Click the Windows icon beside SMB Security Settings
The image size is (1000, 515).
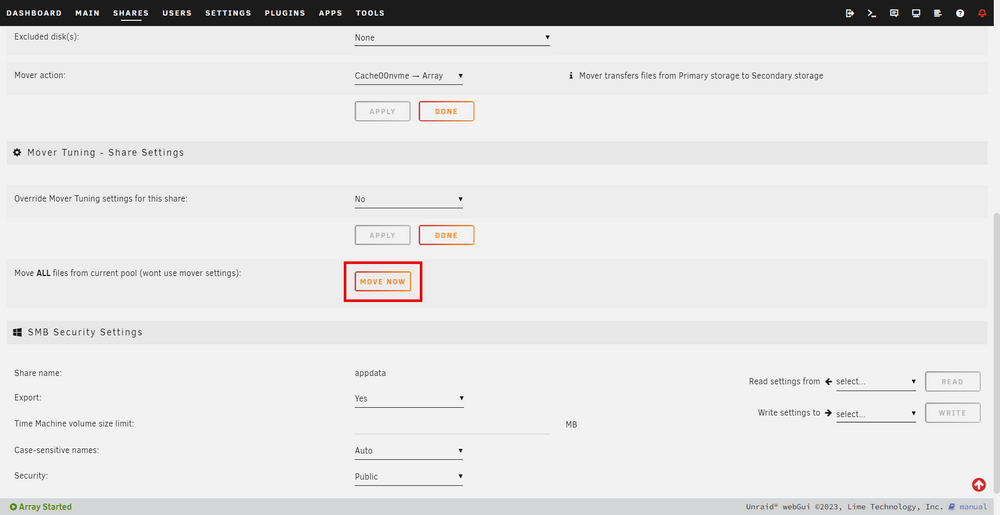[x=18, y=332]
